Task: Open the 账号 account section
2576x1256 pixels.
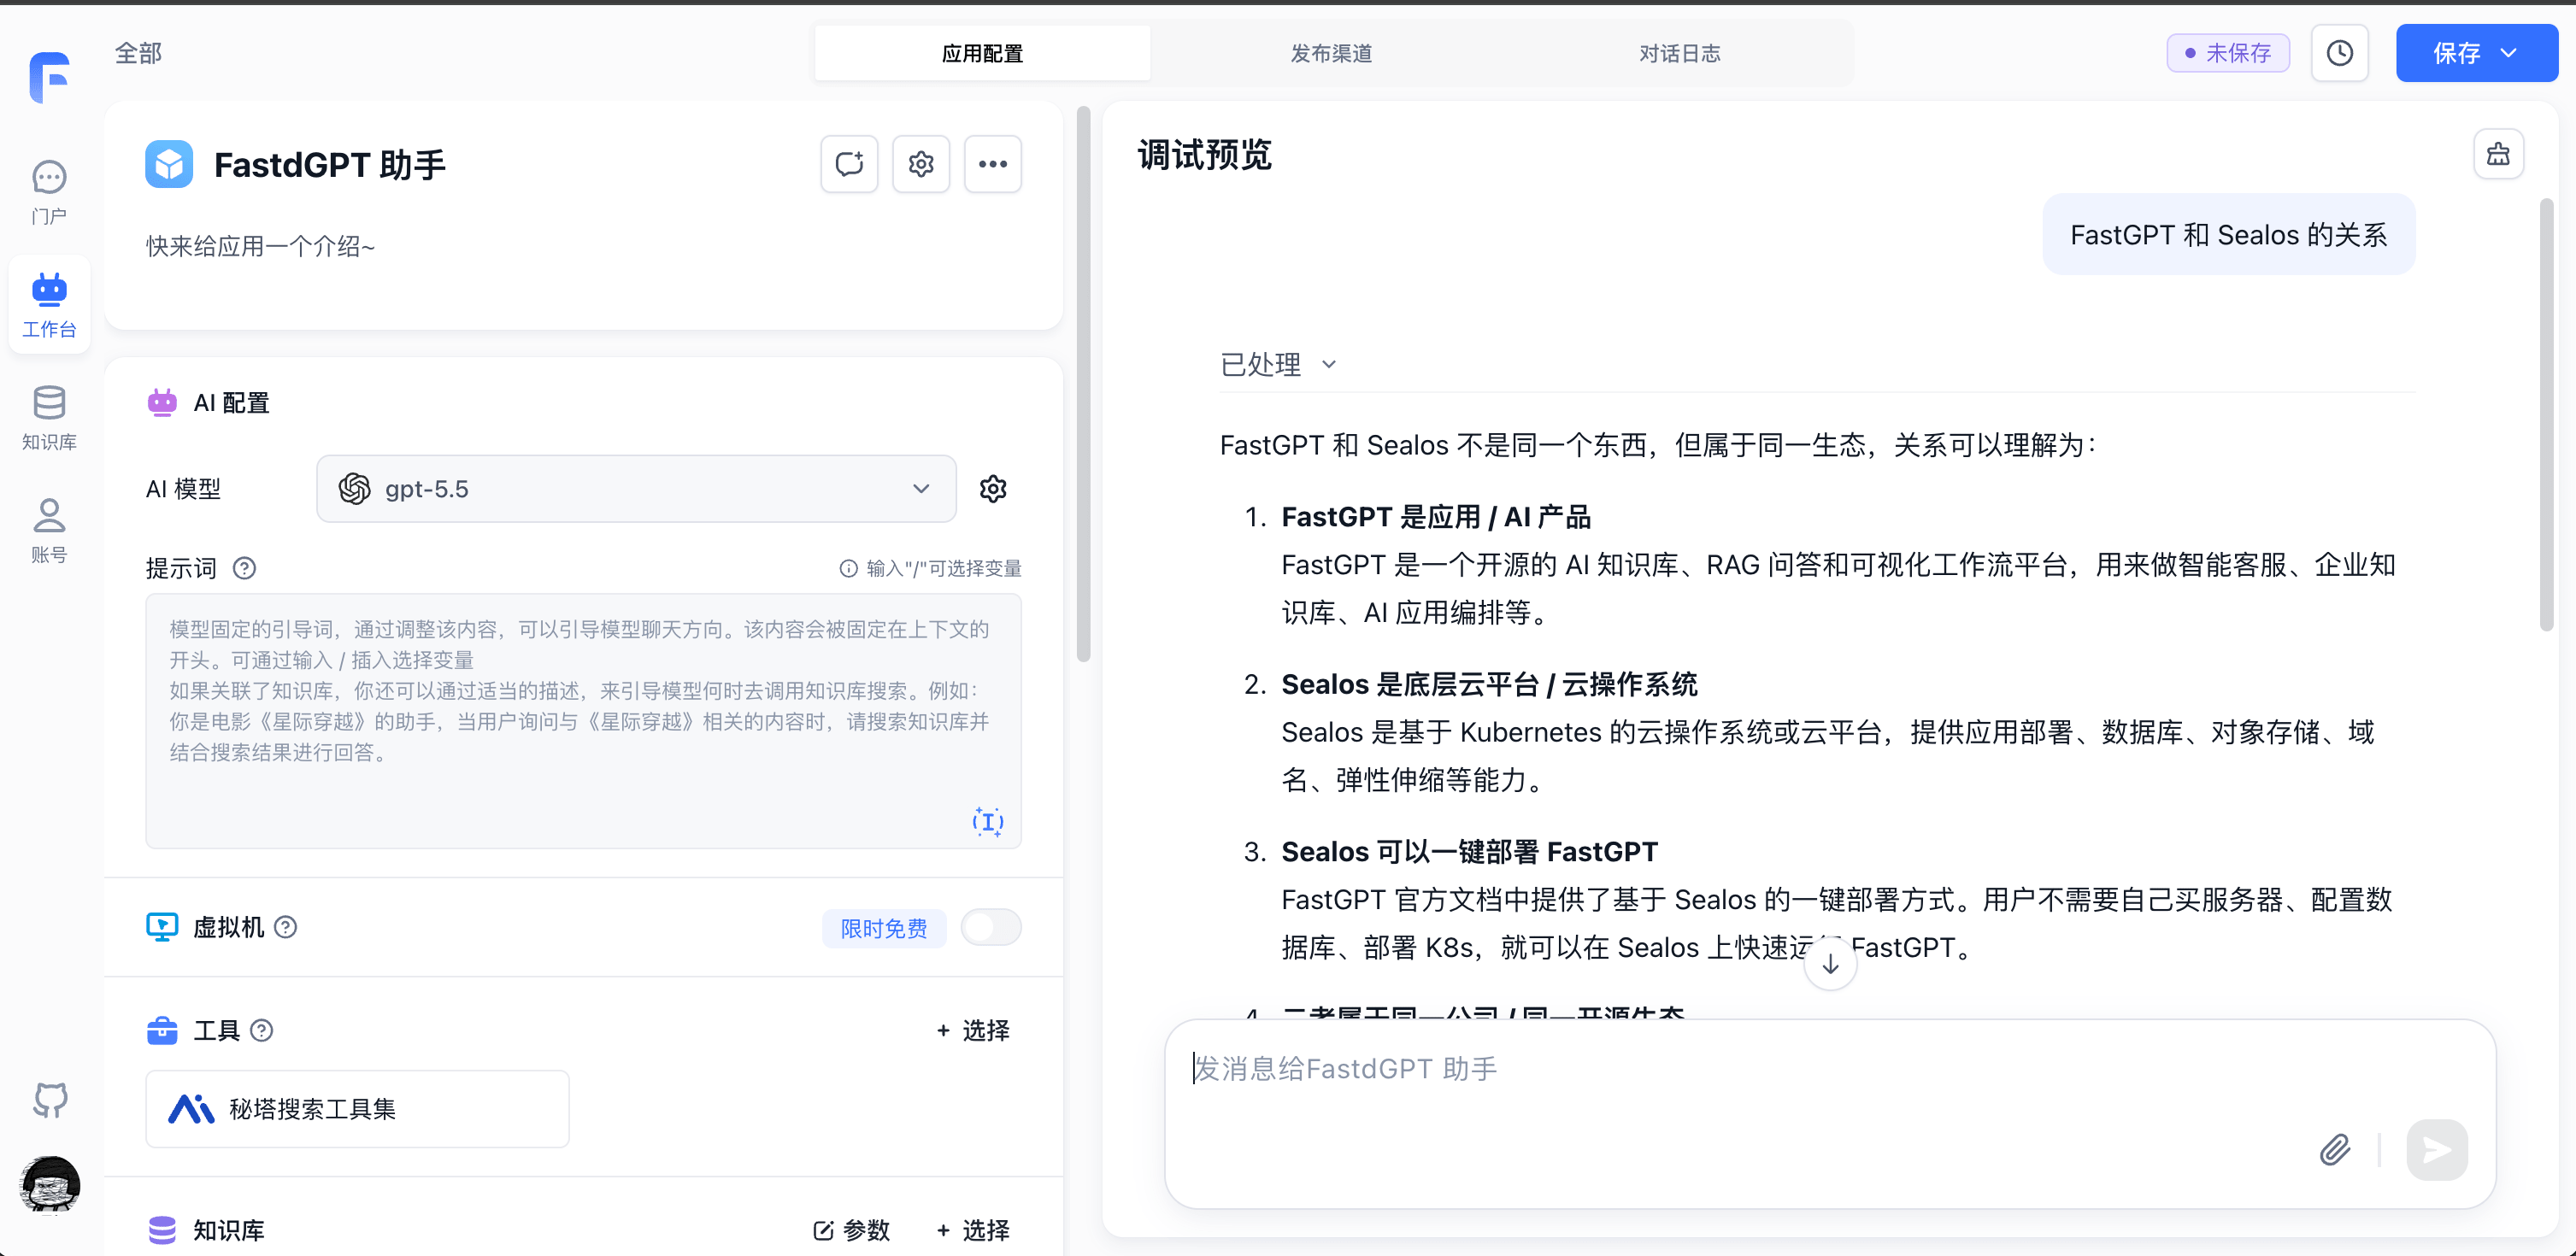Action: pos(49,531)
